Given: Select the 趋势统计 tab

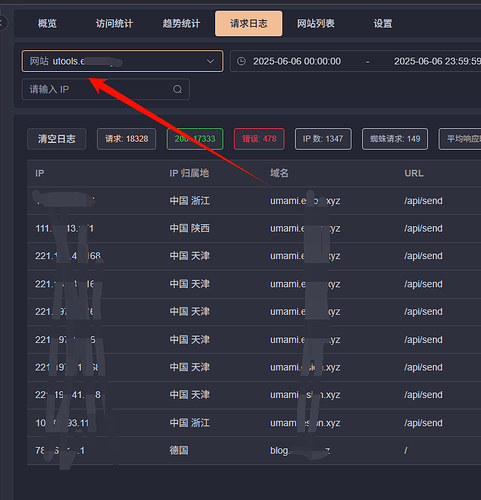Looking at the screenshot, I should point(181,24).
